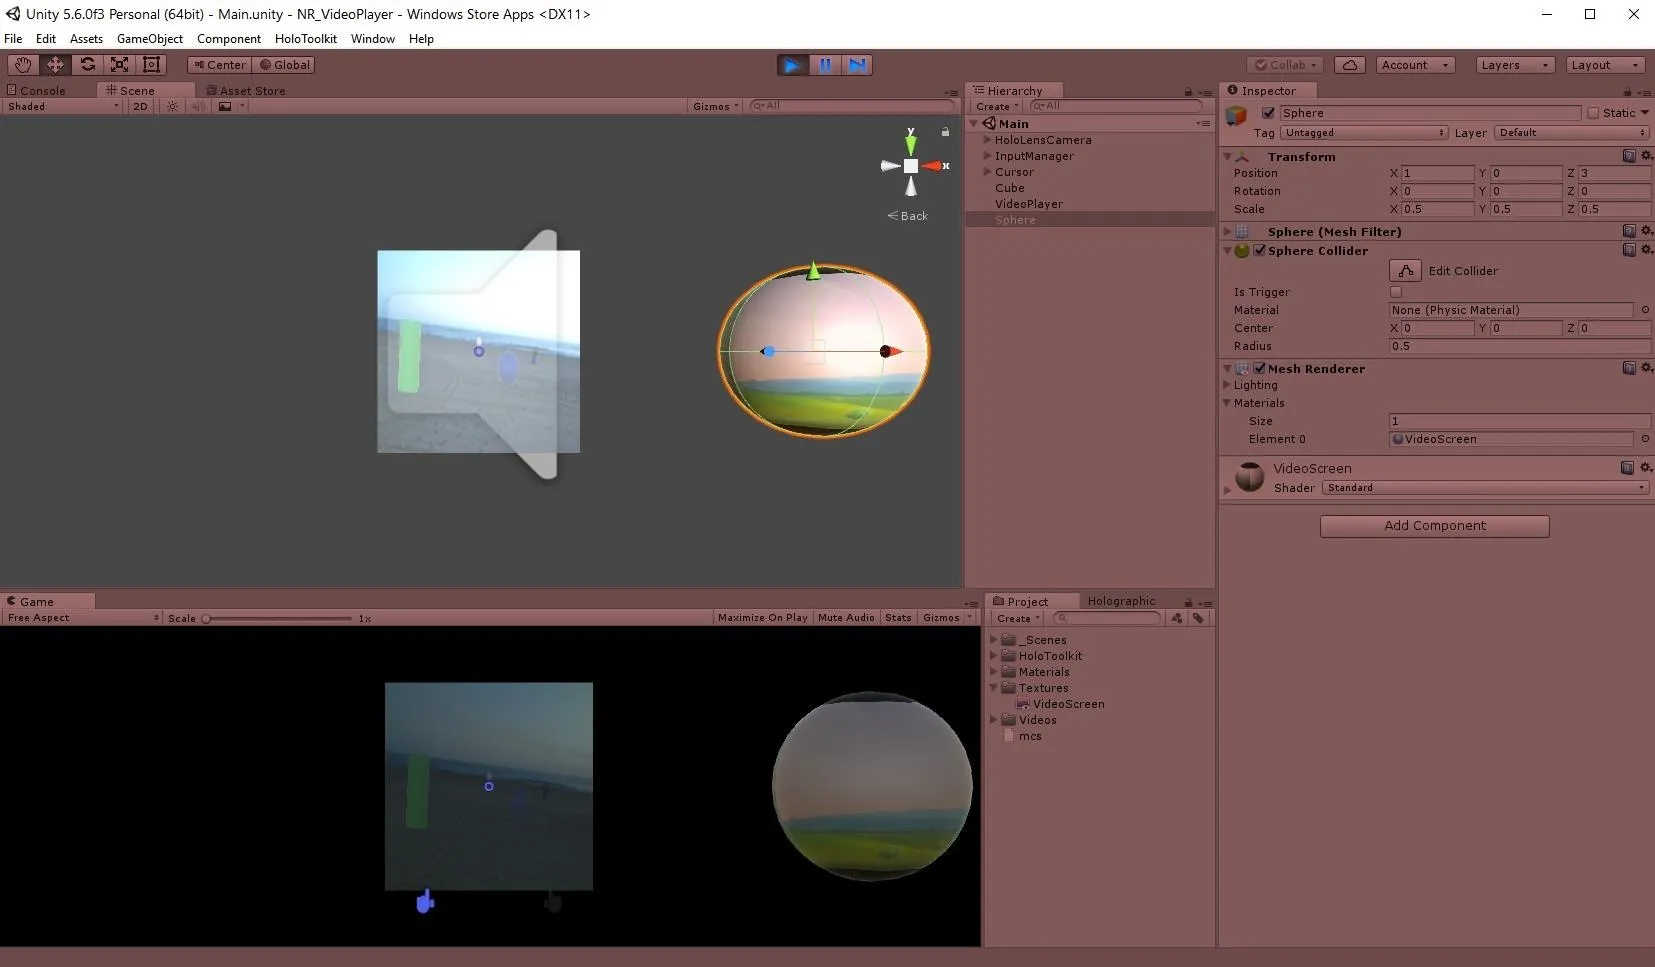The image size is (1655, 967).
Task: Toggle Center pivot button
Action: [x=219, y=65]
